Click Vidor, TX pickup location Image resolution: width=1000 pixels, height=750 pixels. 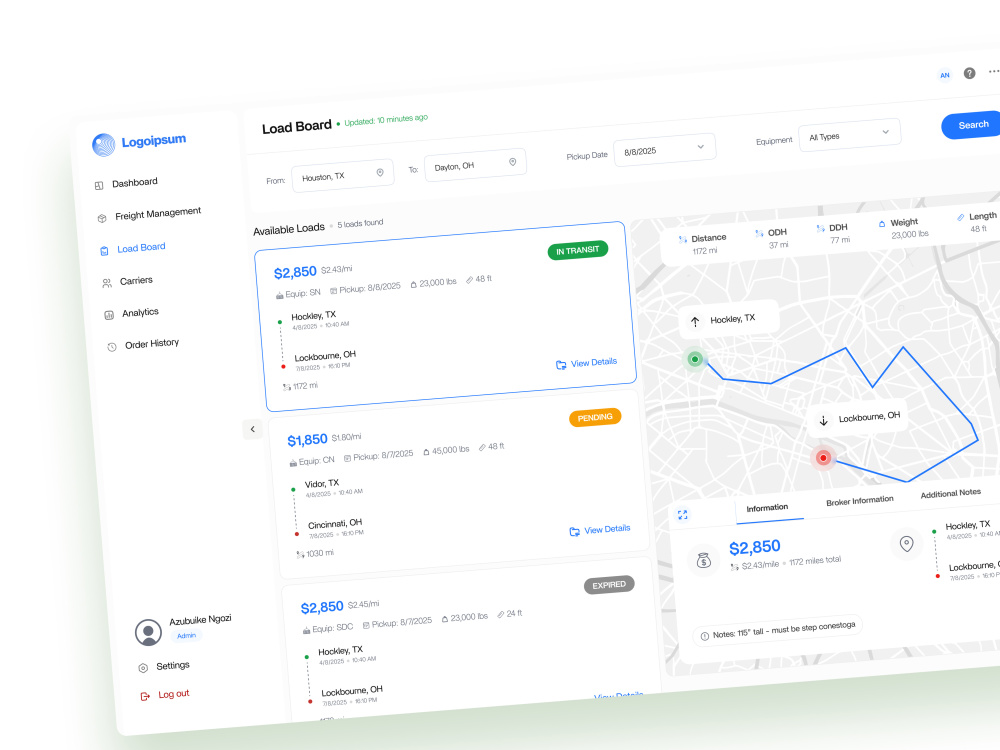pyautogui.click(x=321, y=483)
